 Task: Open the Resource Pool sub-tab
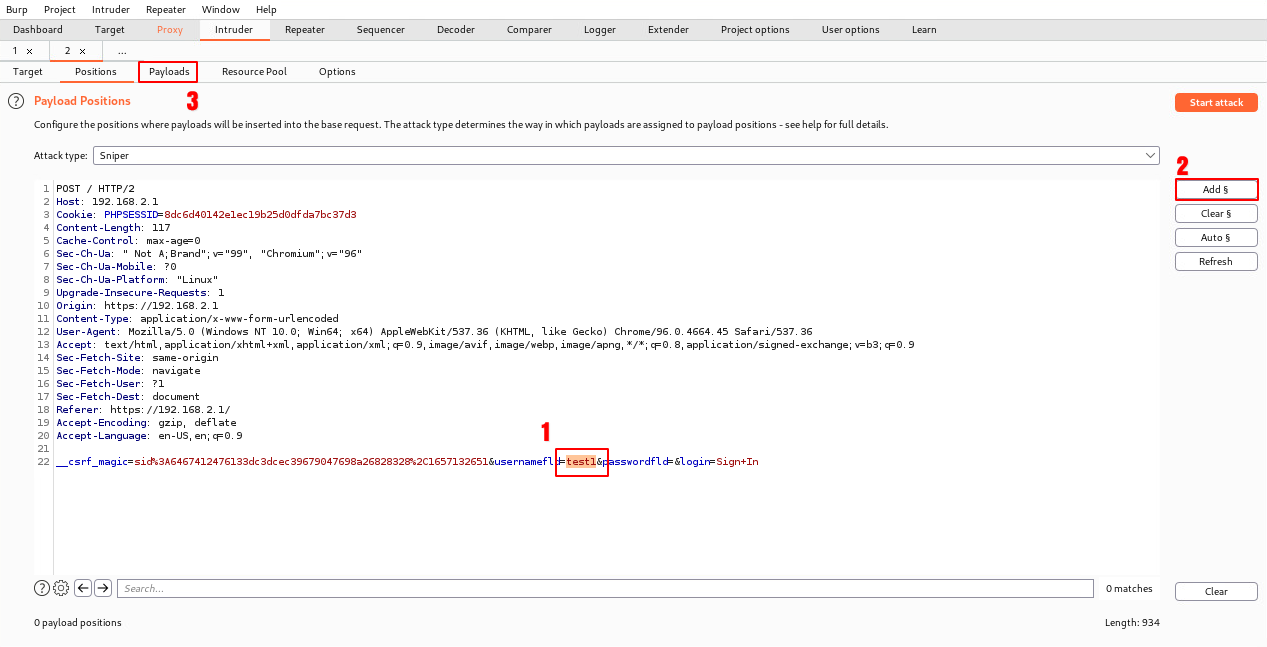click(x=254, y=72)
